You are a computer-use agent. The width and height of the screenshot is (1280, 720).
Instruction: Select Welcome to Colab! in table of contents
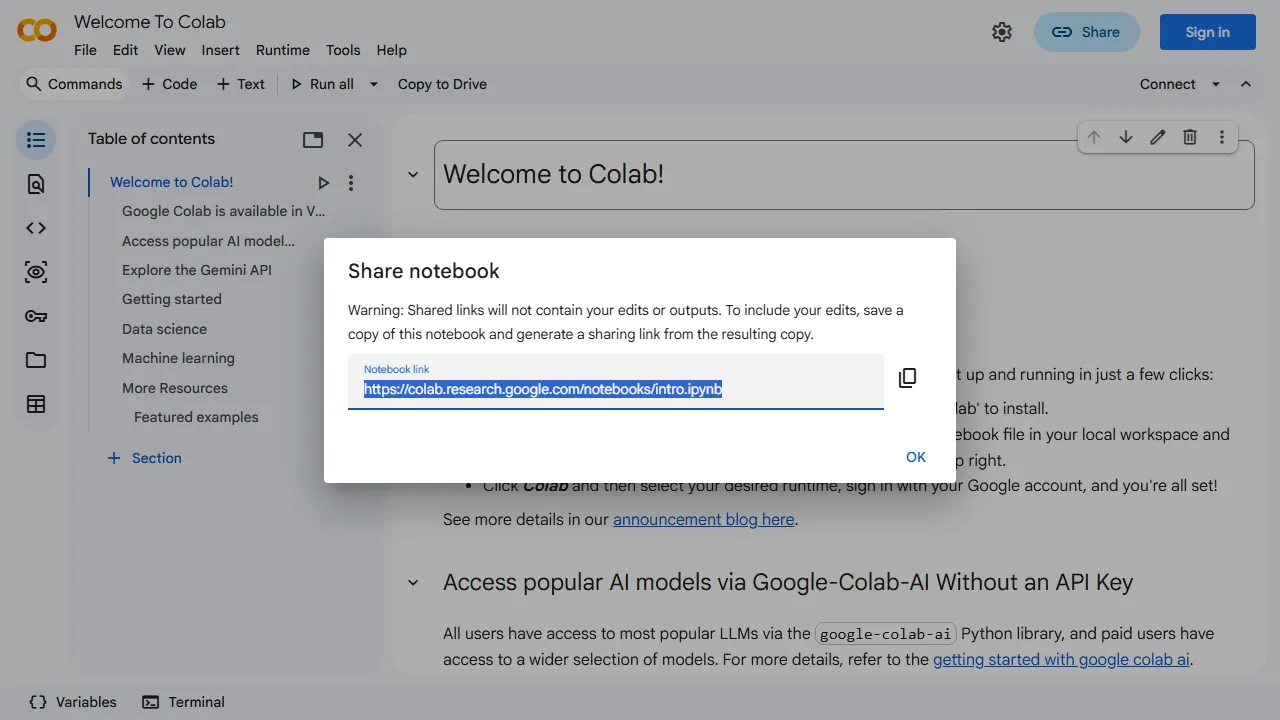[x=171, y=182]
